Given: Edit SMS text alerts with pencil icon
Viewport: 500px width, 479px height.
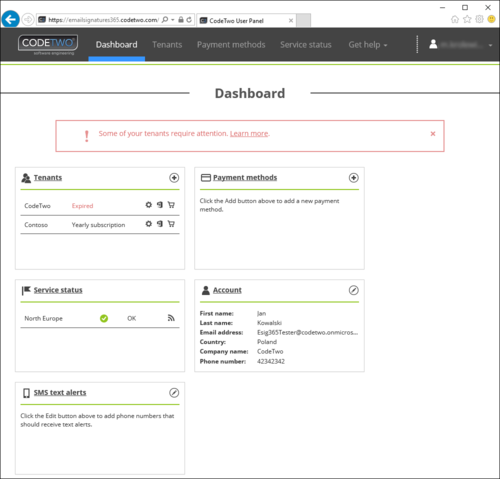Looking at the screenshot, I should click(174, 393).
